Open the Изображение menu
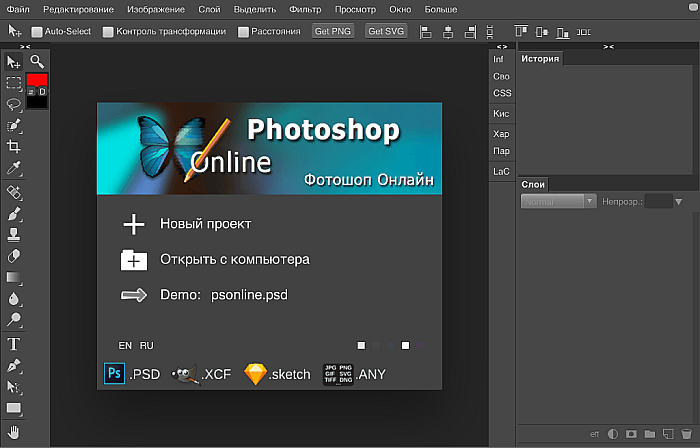The height and width of the screenshot is (448, 700). pyautogui.click(x=156, y=9)
